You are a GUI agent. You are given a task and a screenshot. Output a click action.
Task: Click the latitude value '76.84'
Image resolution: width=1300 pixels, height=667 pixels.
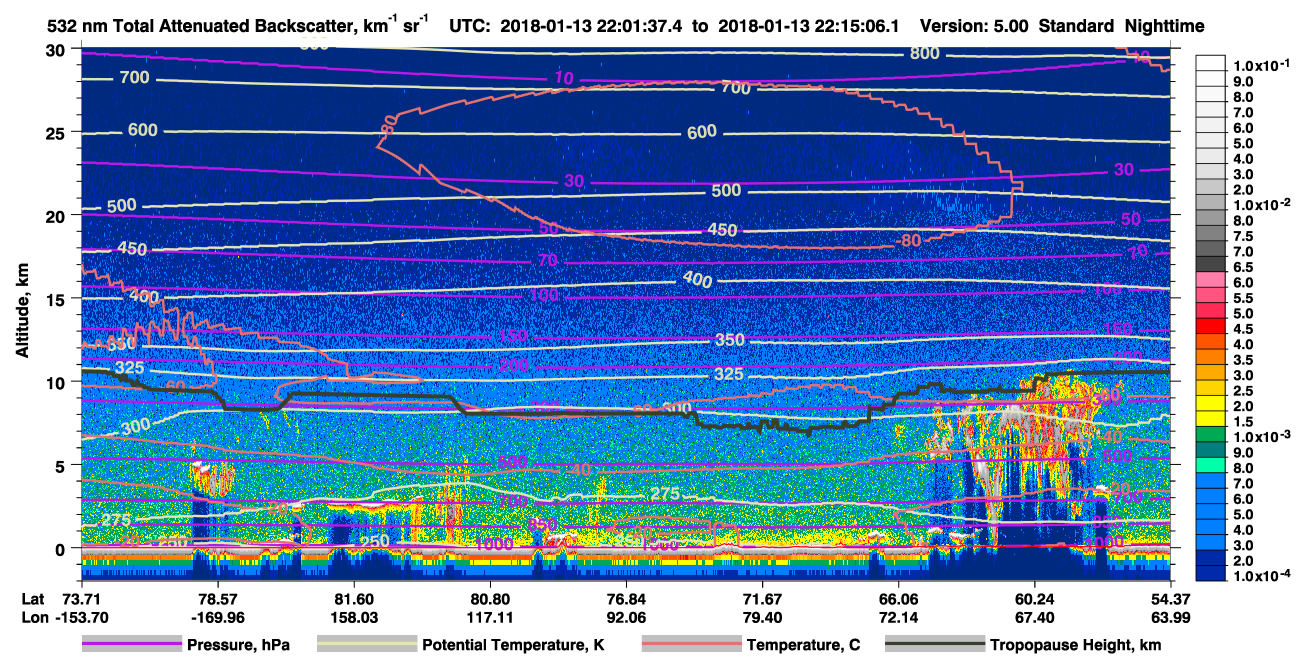point(625,599)
